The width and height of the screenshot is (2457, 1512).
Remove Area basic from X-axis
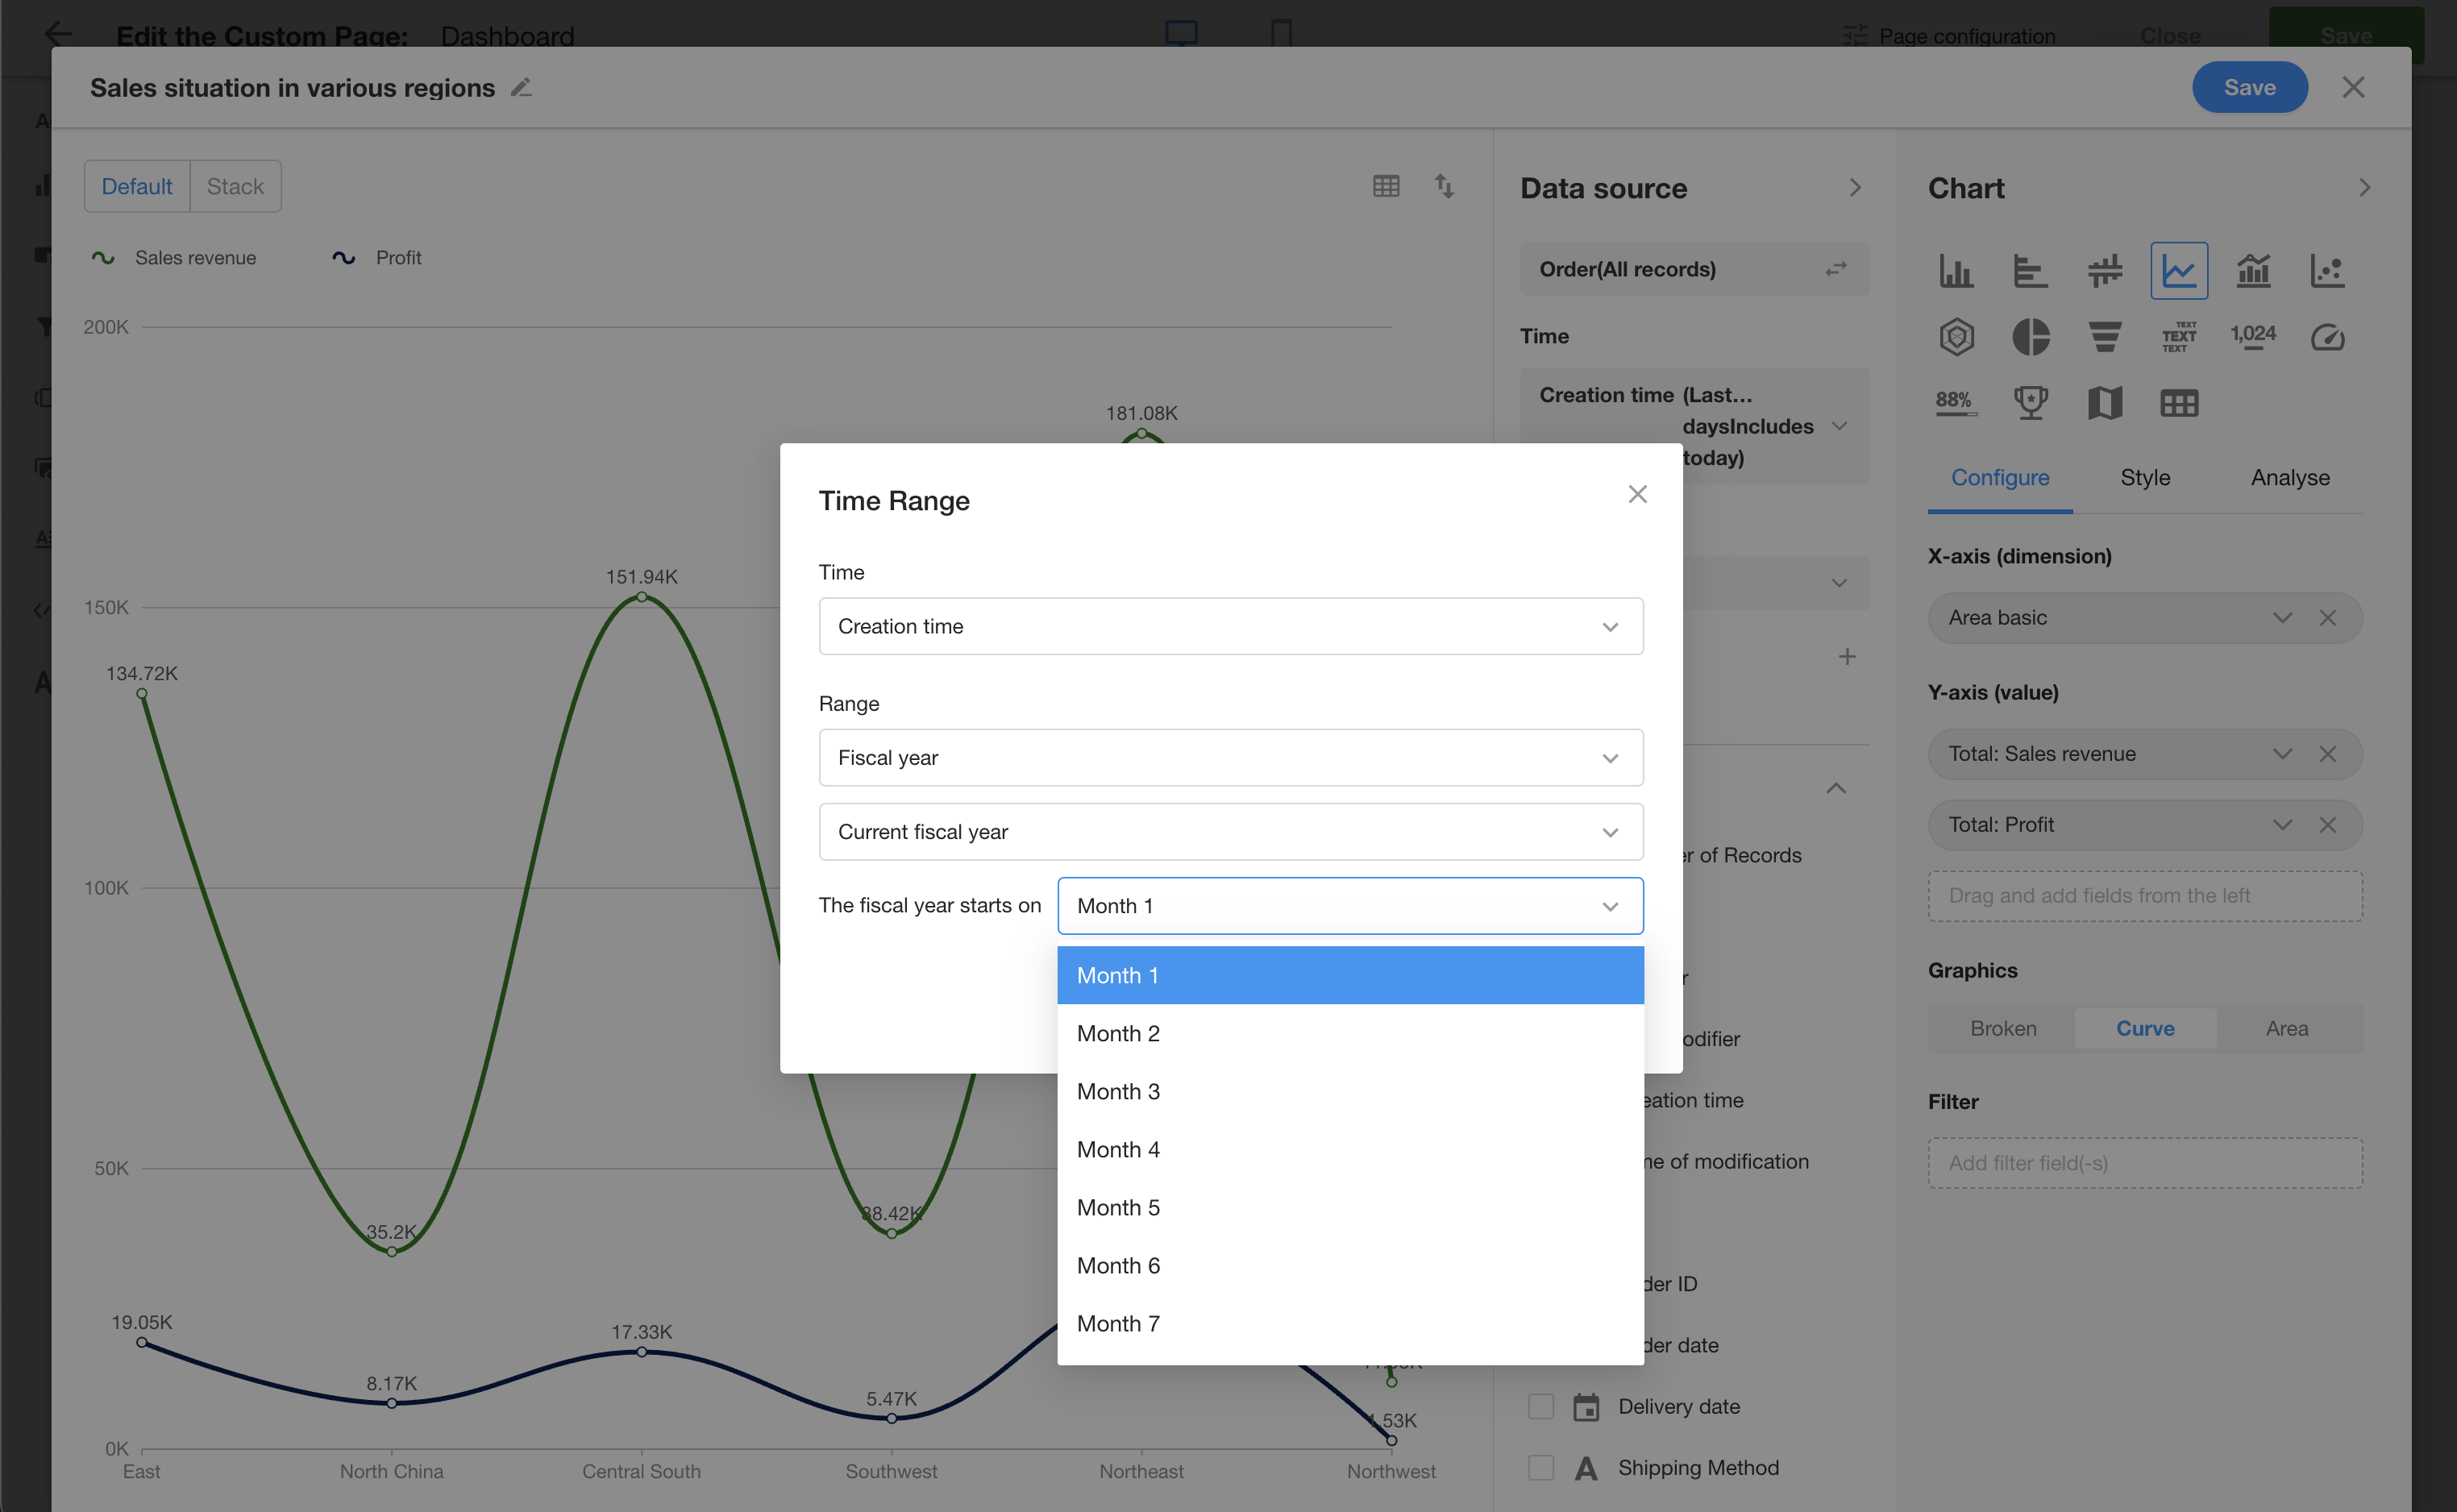2328,618
